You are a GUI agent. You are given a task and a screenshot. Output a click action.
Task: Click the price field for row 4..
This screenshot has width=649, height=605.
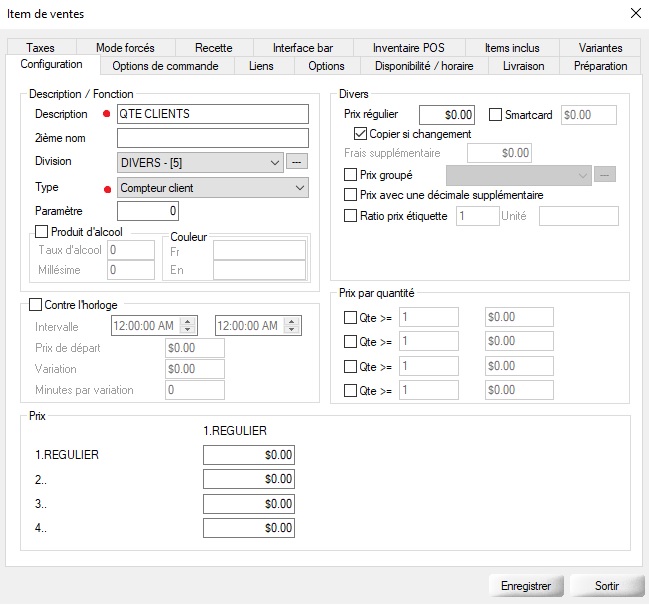point(249,528)
